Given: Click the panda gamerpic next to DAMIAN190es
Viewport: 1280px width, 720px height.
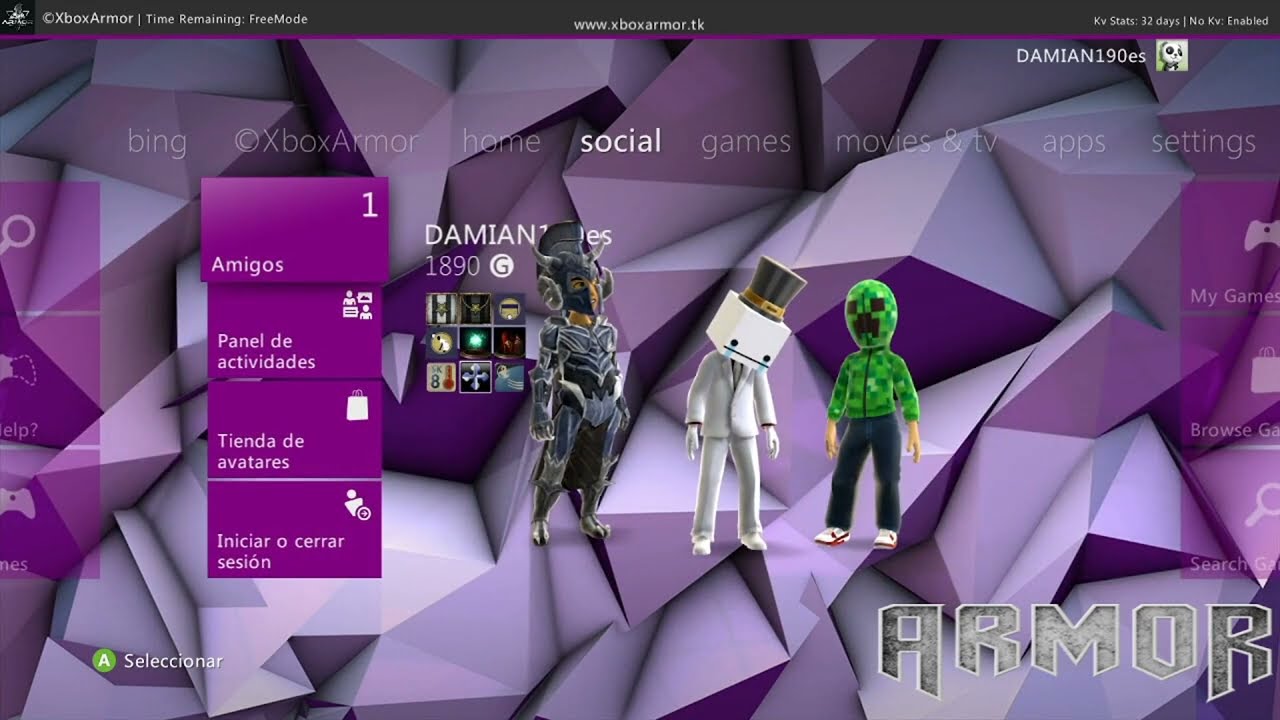Looking at the screenshot, I should (1172, 56).
